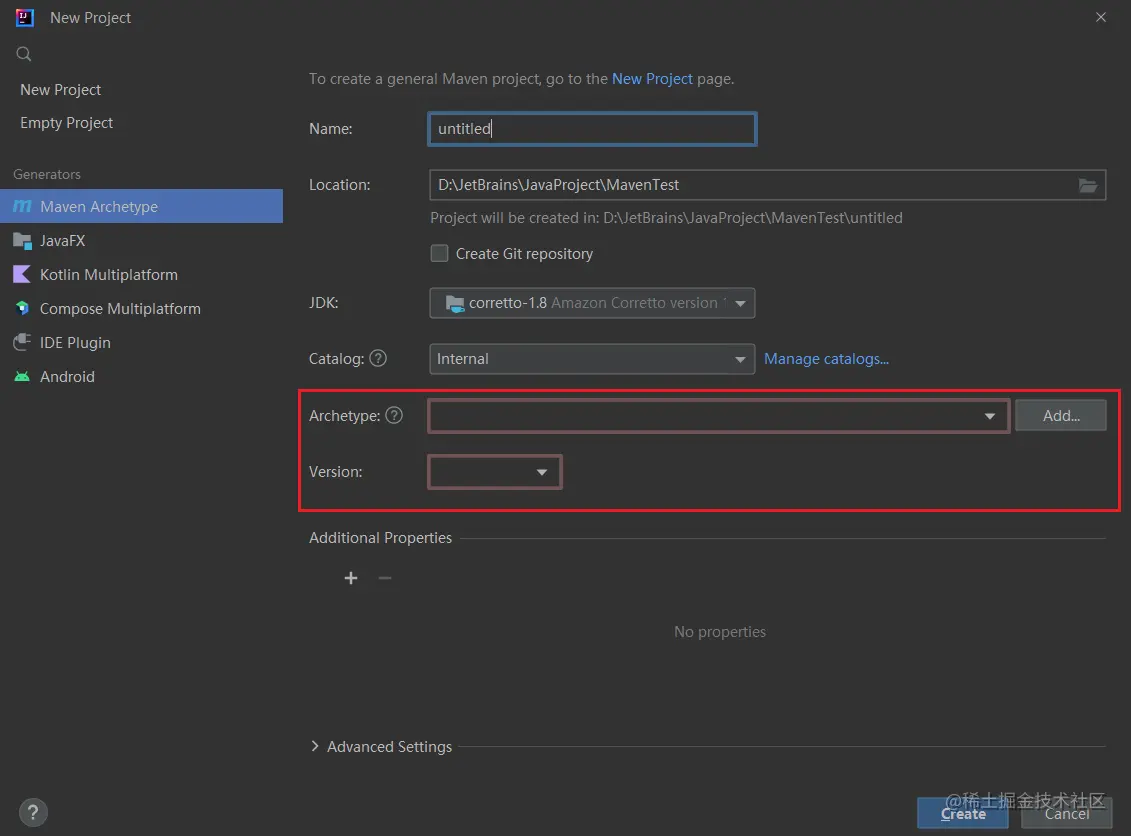This screenshot has width=1131, height=836.
Task: Click the IDE Plugin icon
Action: 22,342
